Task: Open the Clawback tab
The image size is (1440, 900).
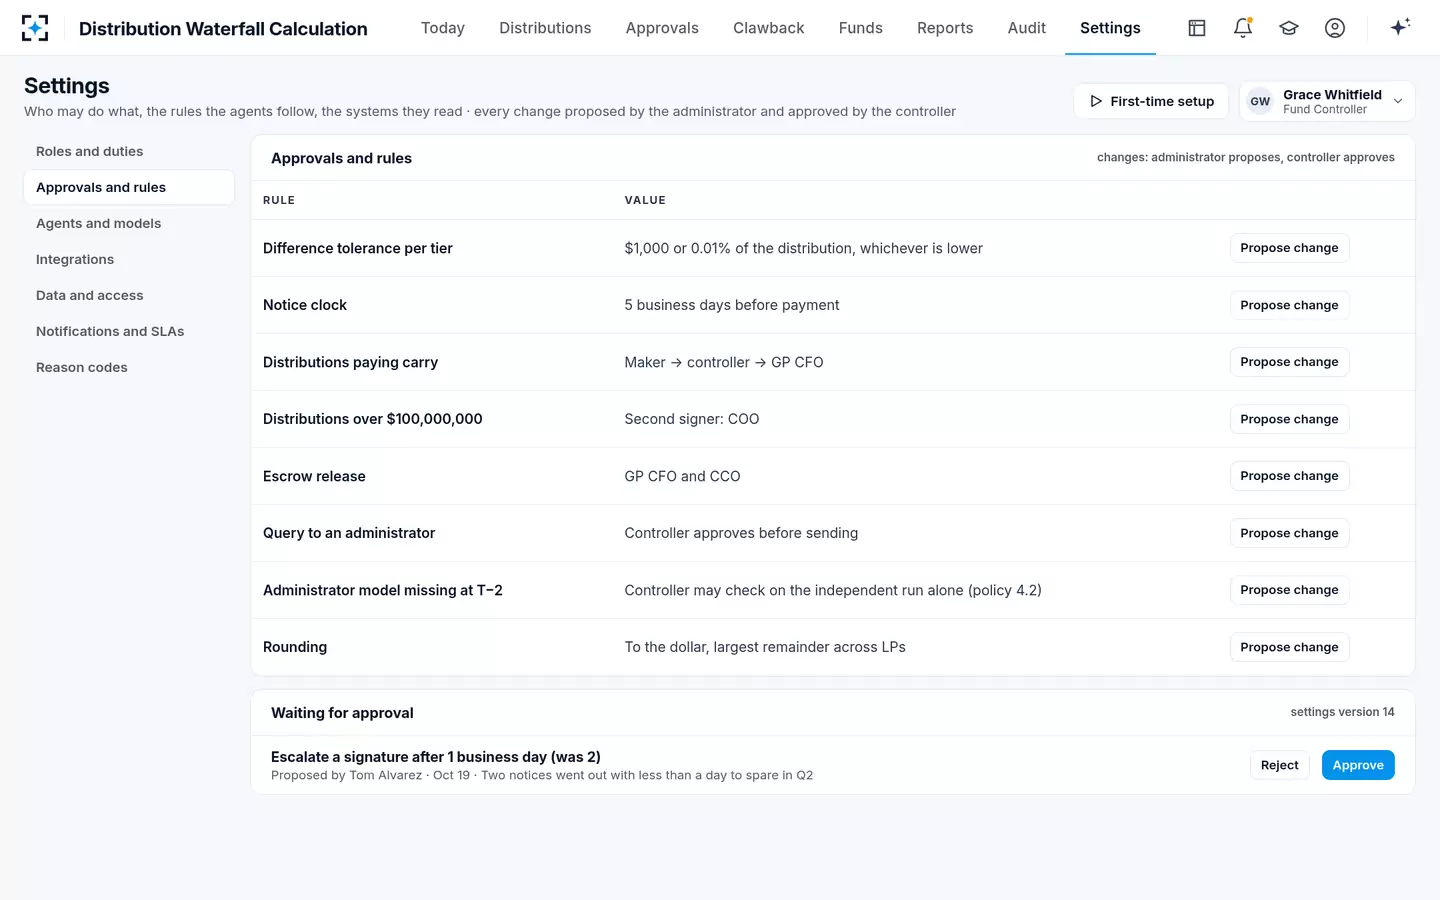Action: [769, 28]
